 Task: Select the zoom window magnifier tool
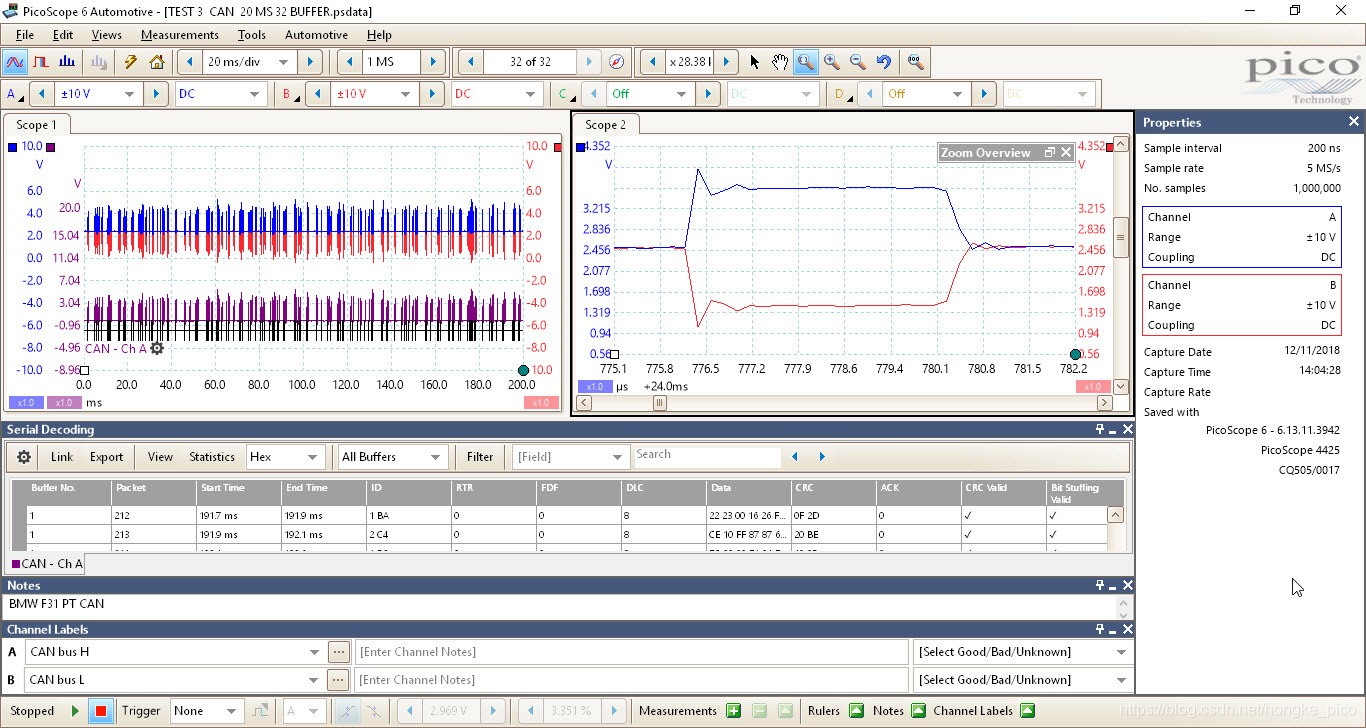pyautogui.click(x=805, y=62)
